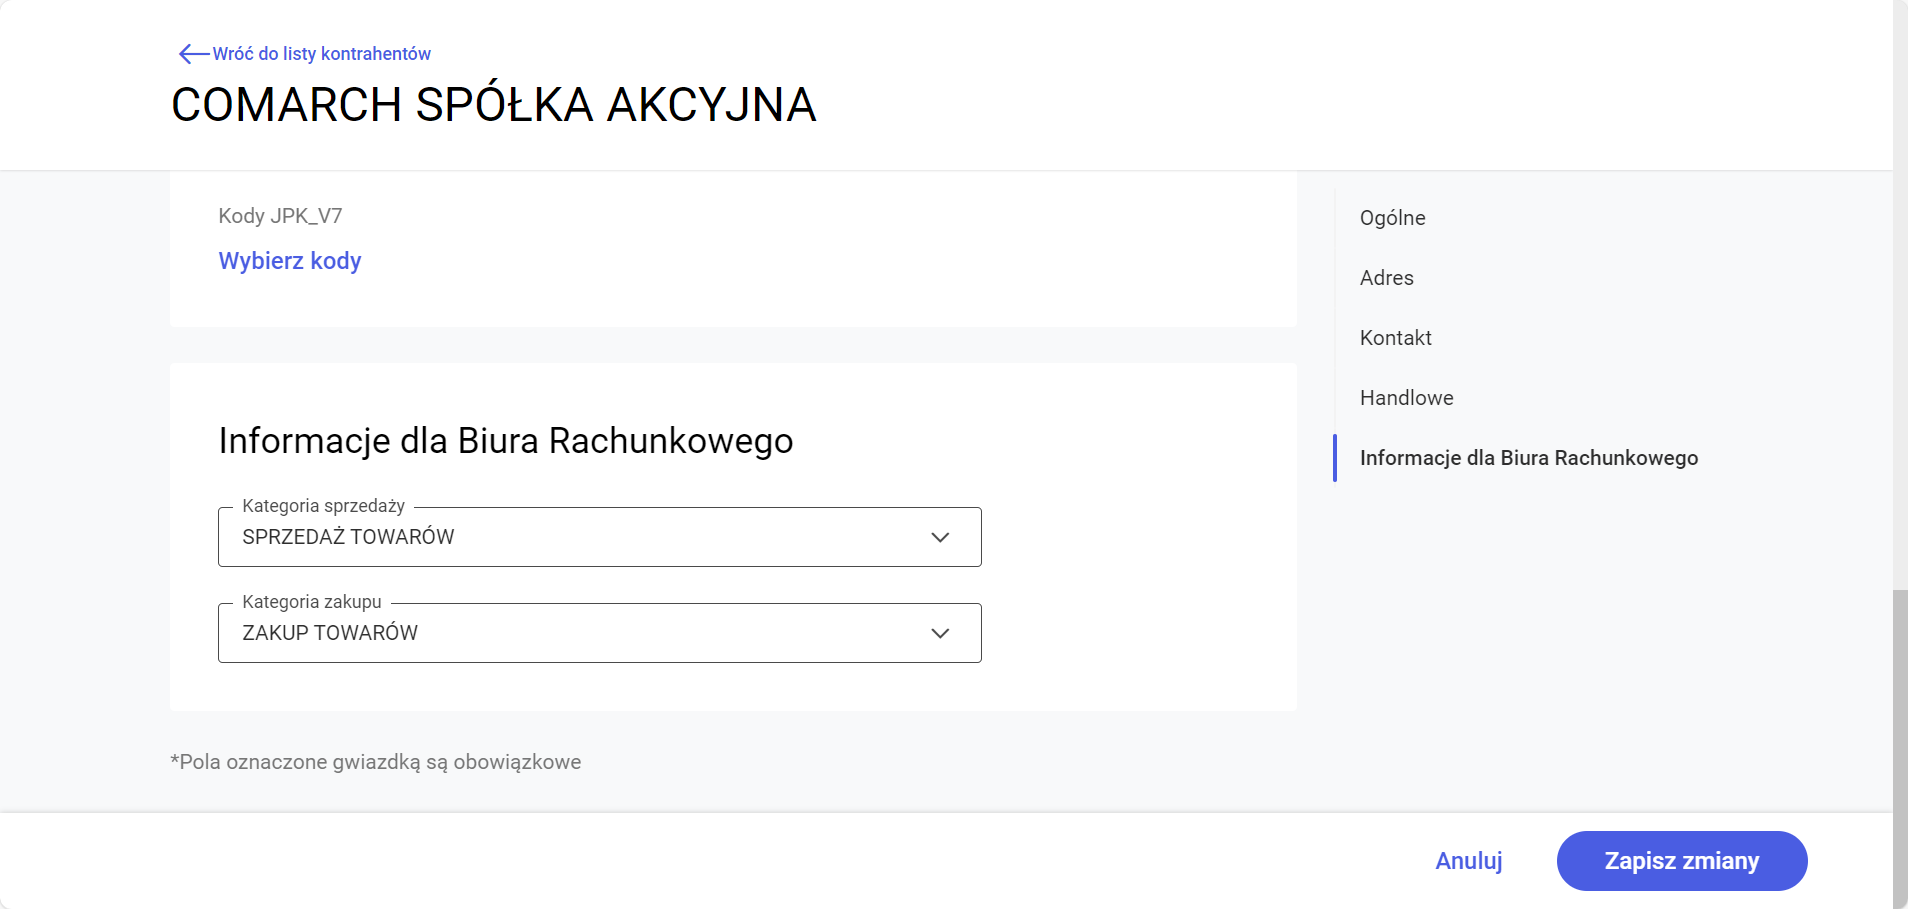Screen dimensions: 1908x909
Task: Go to the Adres section
Action: click(1386, 278)
